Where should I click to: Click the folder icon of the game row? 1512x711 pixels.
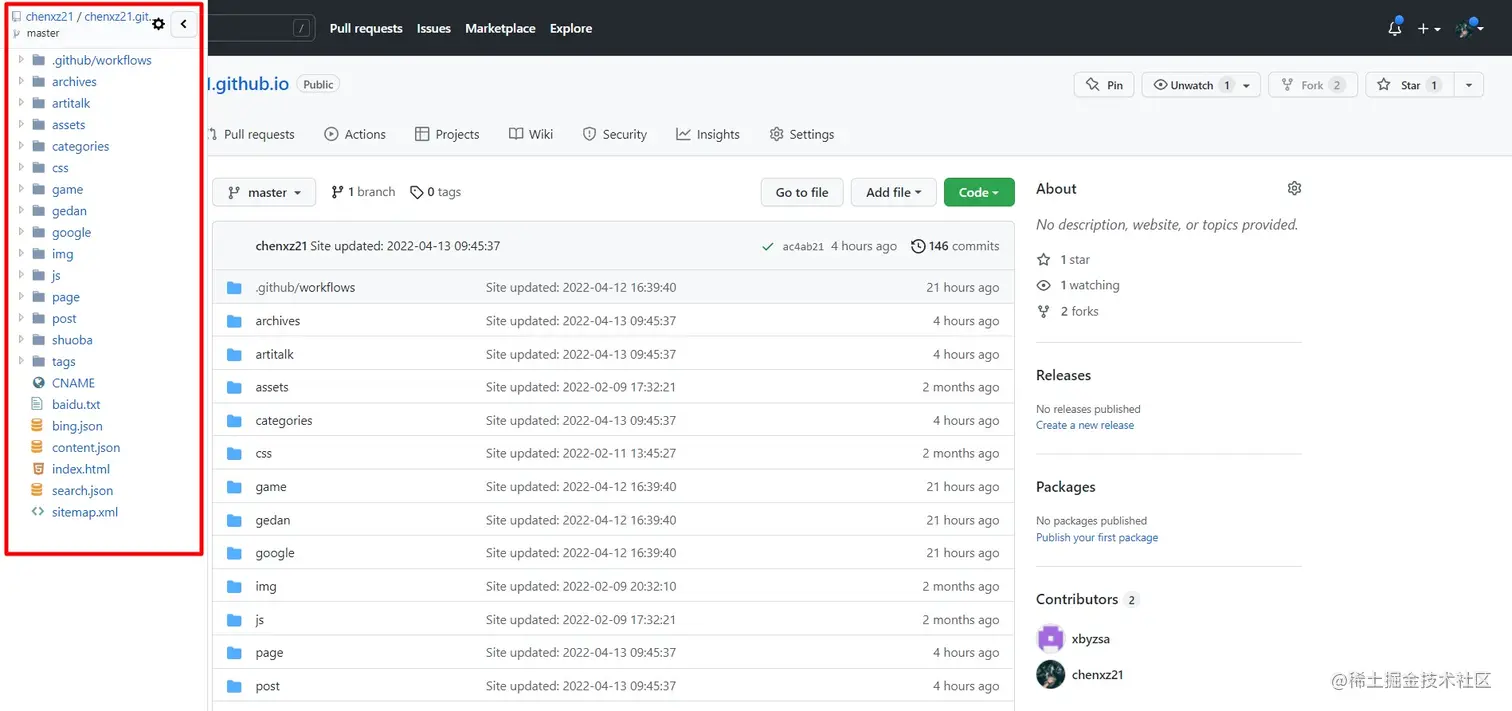234,487
